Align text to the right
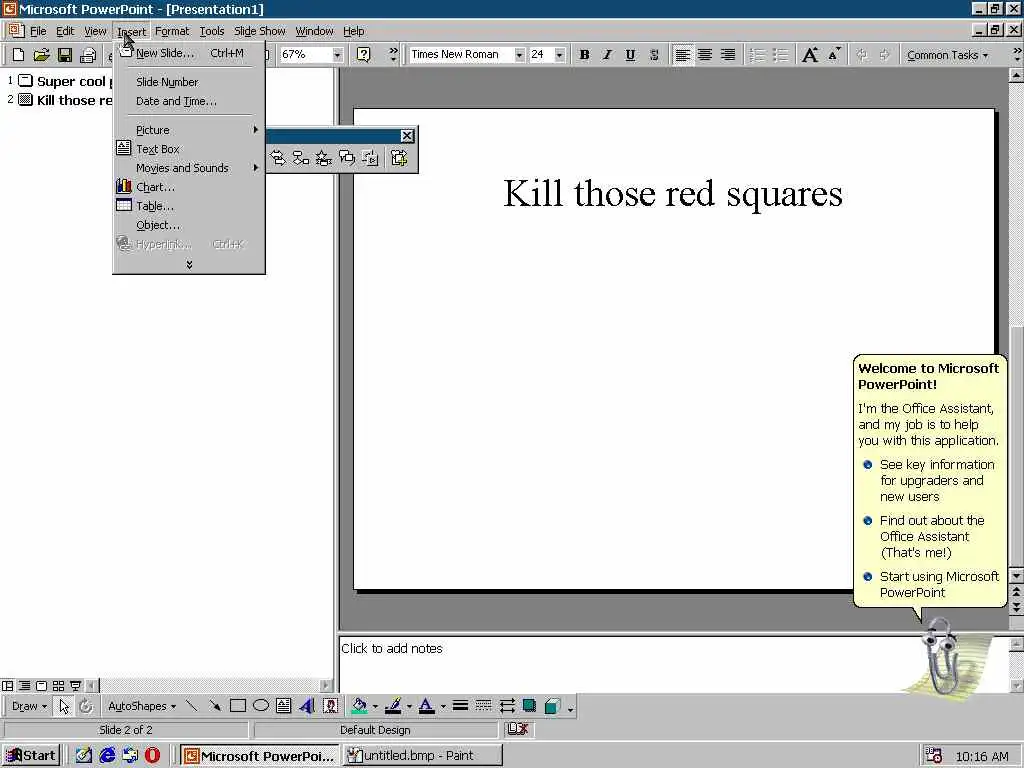The height and width of the screenshot is (768, 1024). pos(728,55)
